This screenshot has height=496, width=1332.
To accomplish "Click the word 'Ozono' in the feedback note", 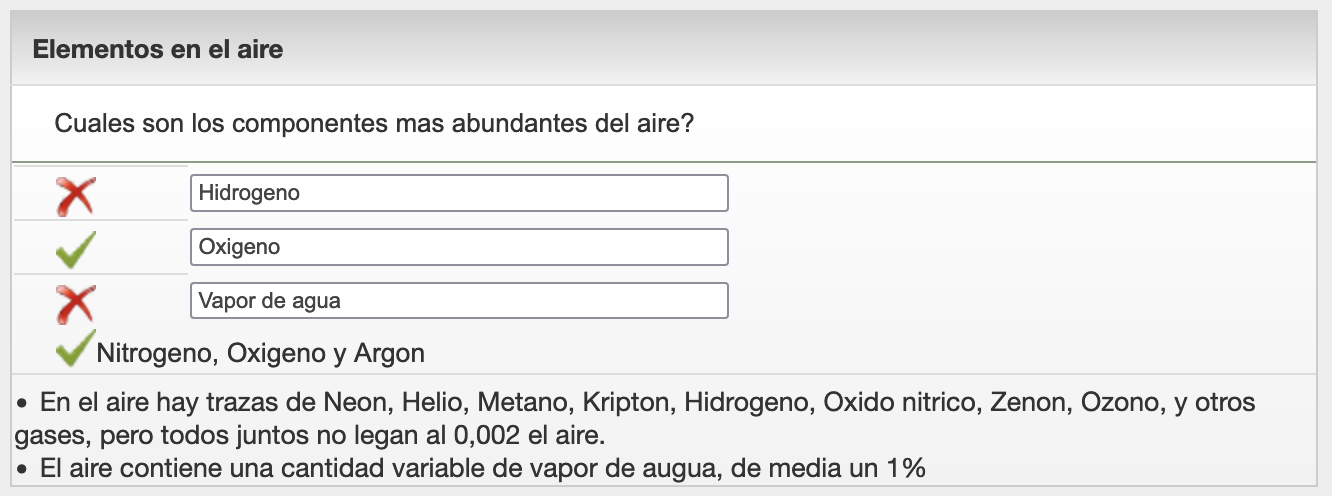I will tap(1107, 404).
